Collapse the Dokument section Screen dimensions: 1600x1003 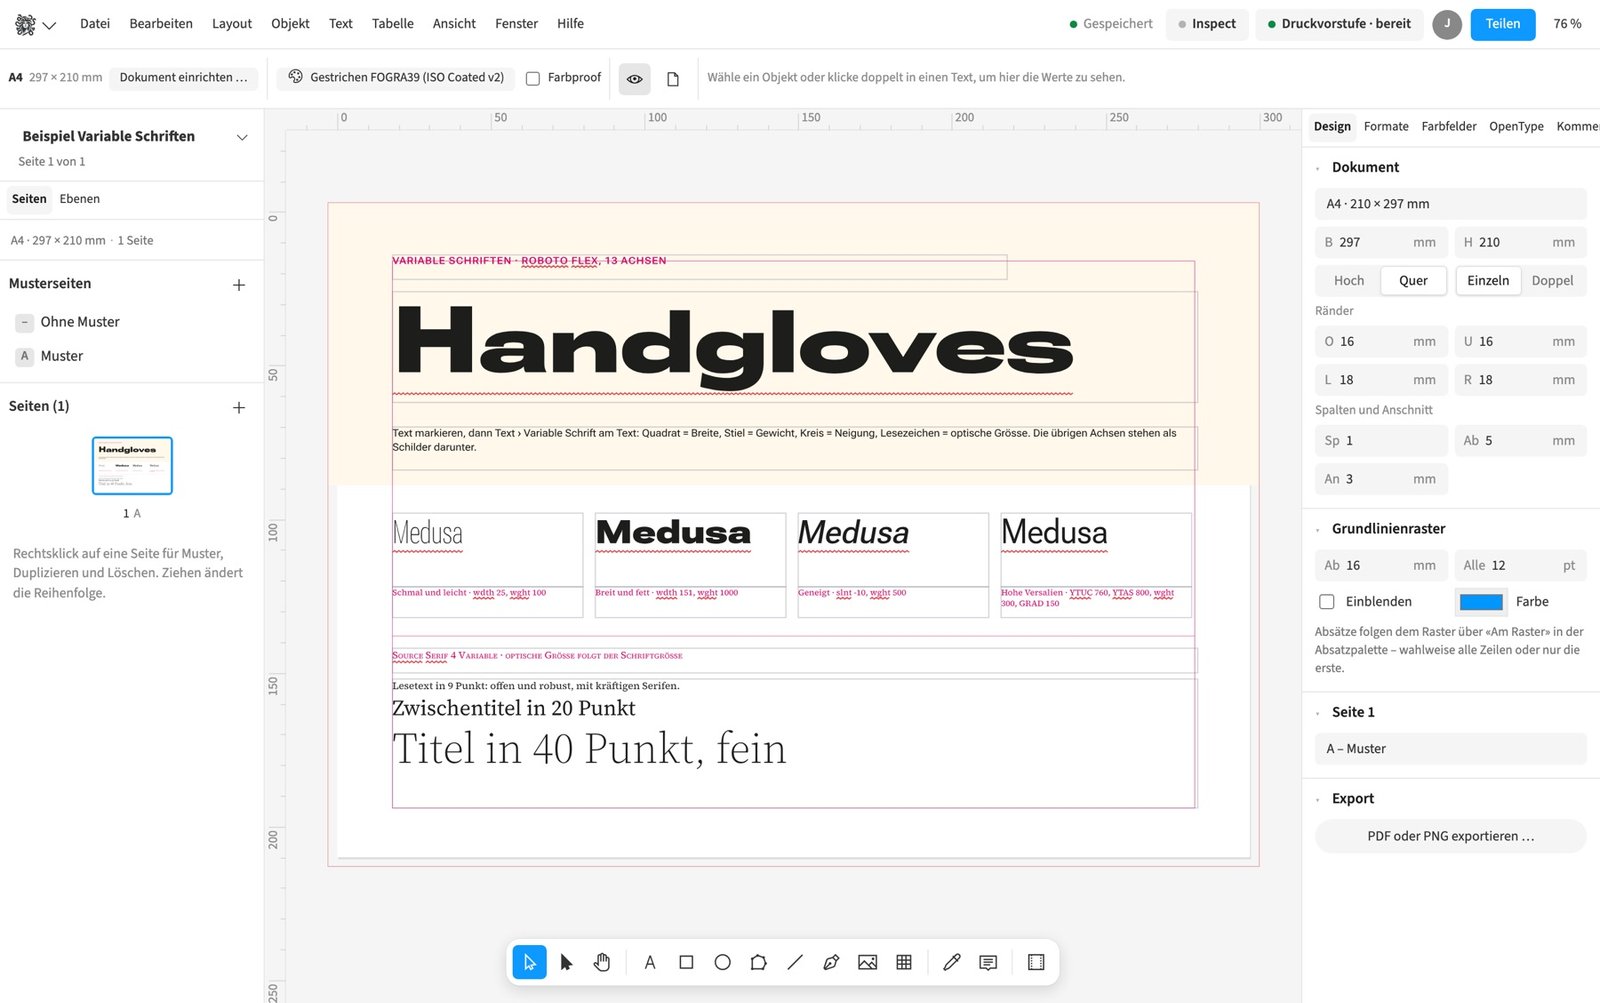(1318, 168)
